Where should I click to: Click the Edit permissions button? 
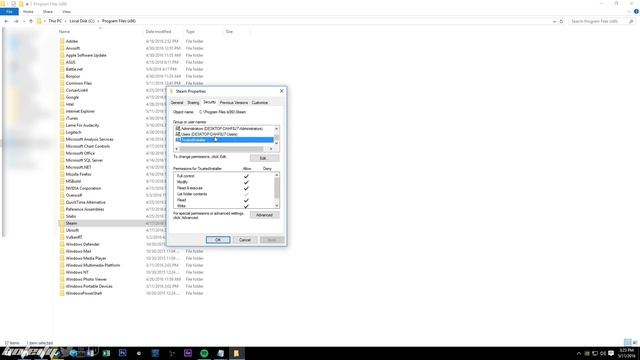pos(264,158)
